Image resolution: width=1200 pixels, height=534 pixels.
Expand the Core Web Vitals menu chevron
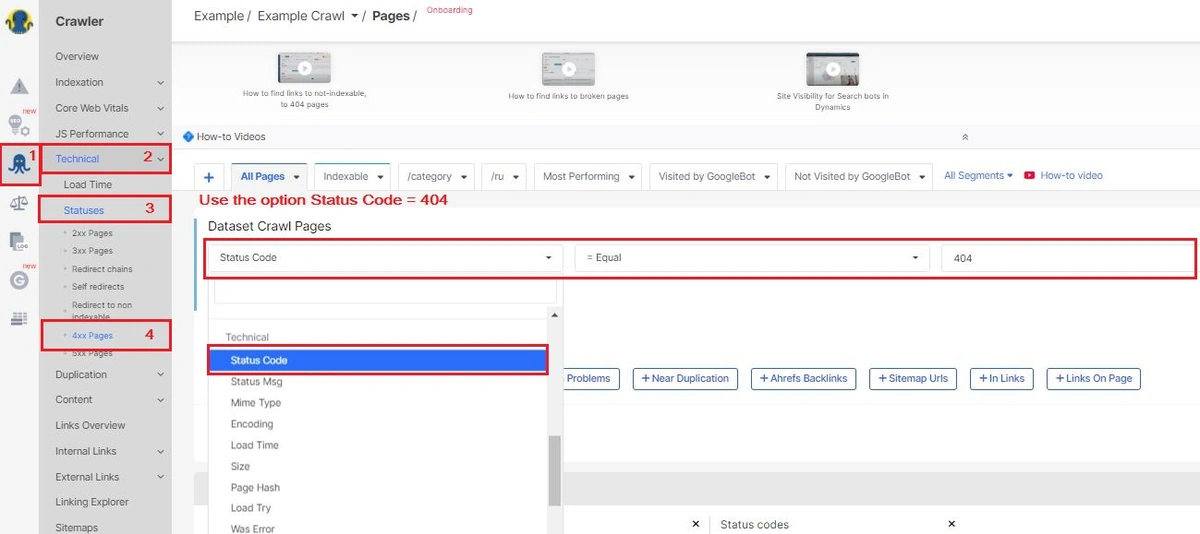tap(161, 108)
